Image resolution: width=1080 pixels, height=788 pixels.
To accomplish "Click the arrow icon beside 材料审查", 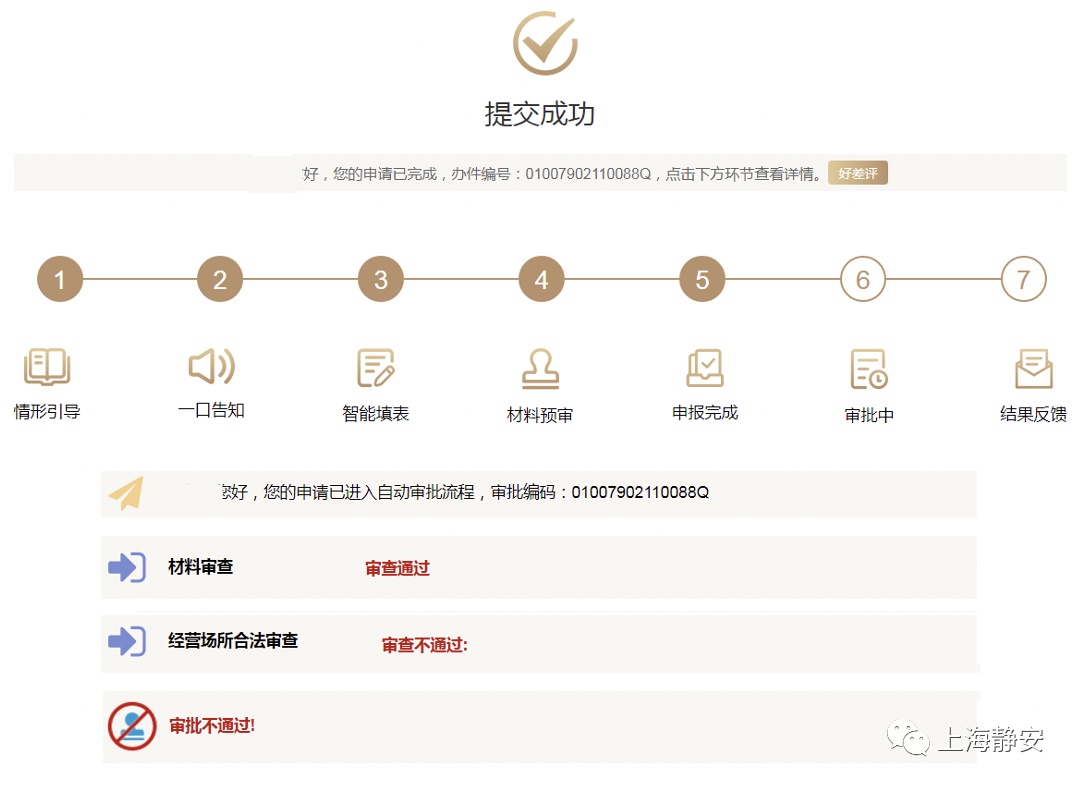I will click(127, 567).
